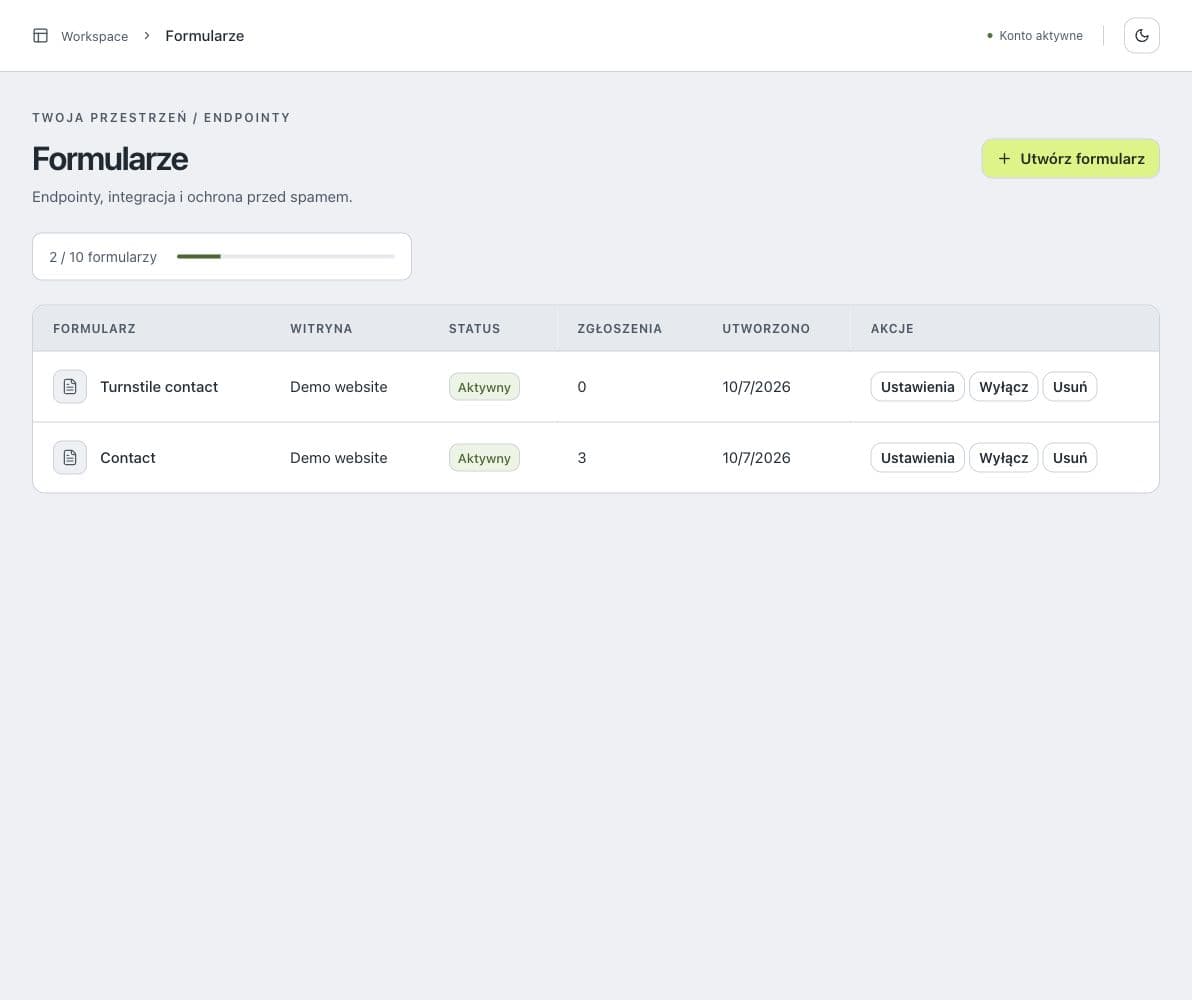Click the 2 / 10 formularzy label
1192x1000 pixels.
pyautogui.click(x=103, y=257)
